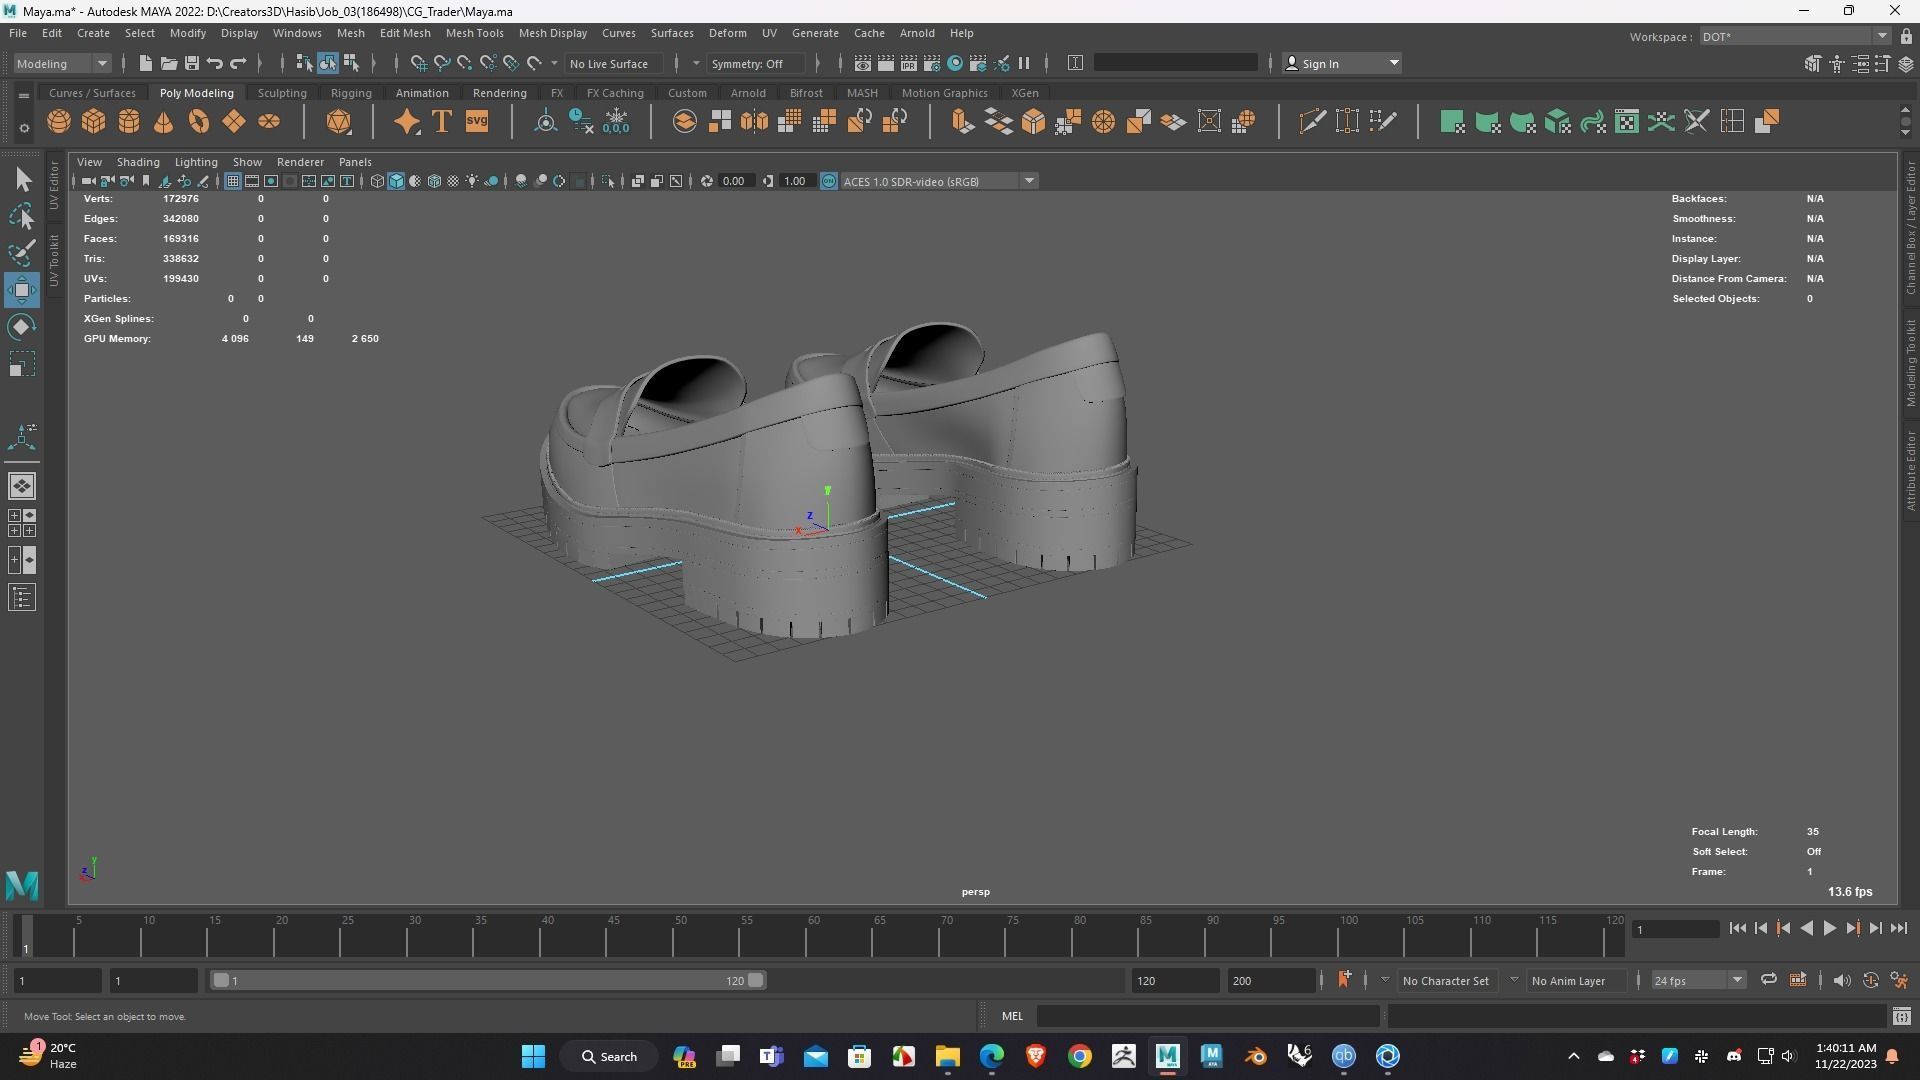Expand the No Anim Layer dropdown arrow
This screenshot has height=1080, width=1920.
tap(1514, 980)
